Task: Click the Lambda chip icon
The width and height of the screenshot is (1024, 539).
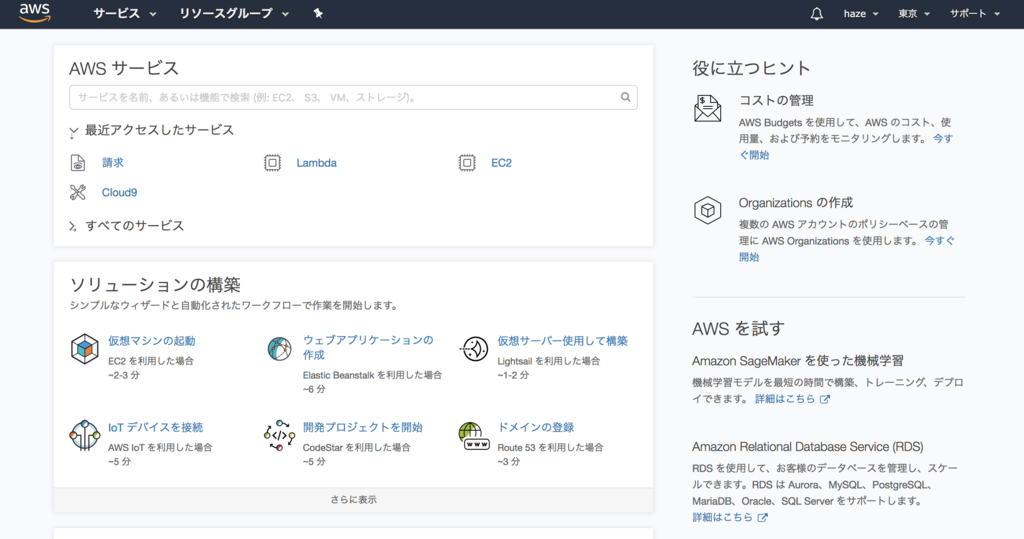Action: point(272,163)
